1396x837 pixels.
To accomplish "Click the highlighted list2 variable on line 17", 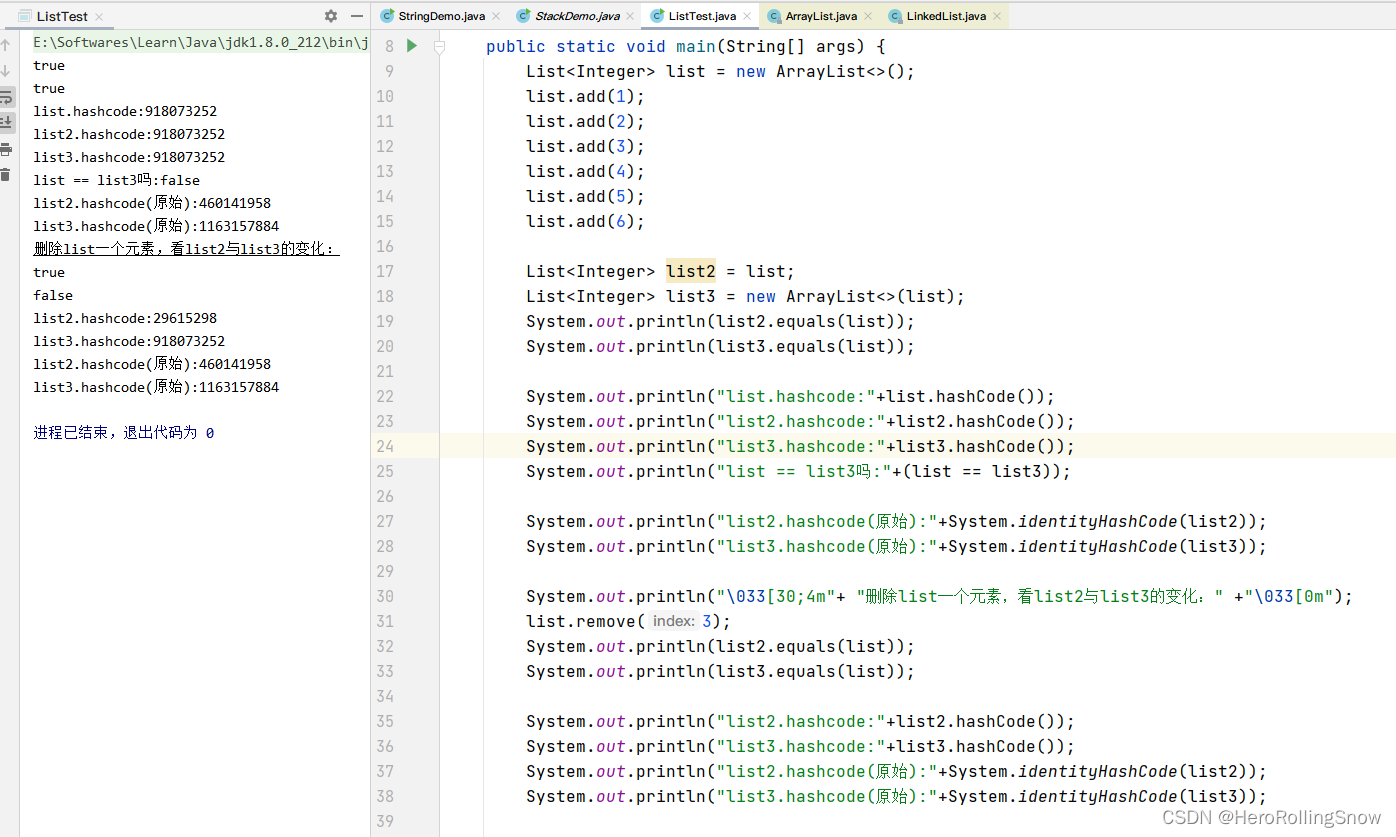I will 691,271.
